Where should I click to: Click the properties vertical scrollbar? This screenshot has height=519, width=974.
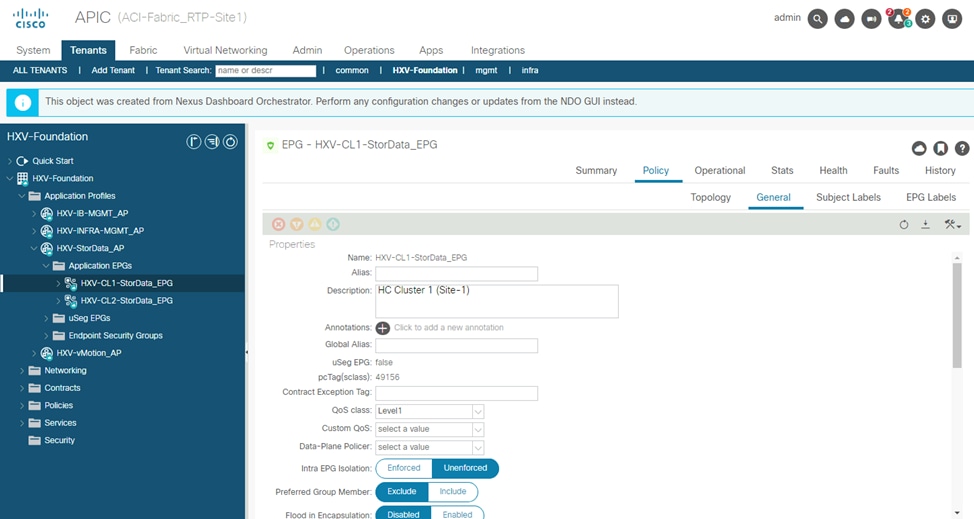coord(957,315)
